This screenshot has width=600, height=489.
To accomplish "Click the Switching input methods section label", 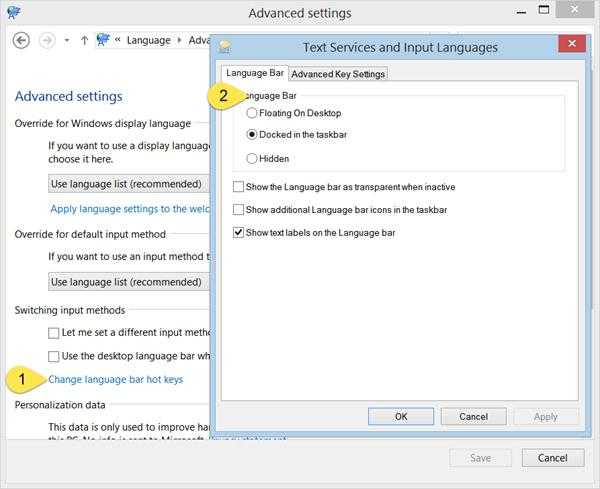I will coord(70,310).
